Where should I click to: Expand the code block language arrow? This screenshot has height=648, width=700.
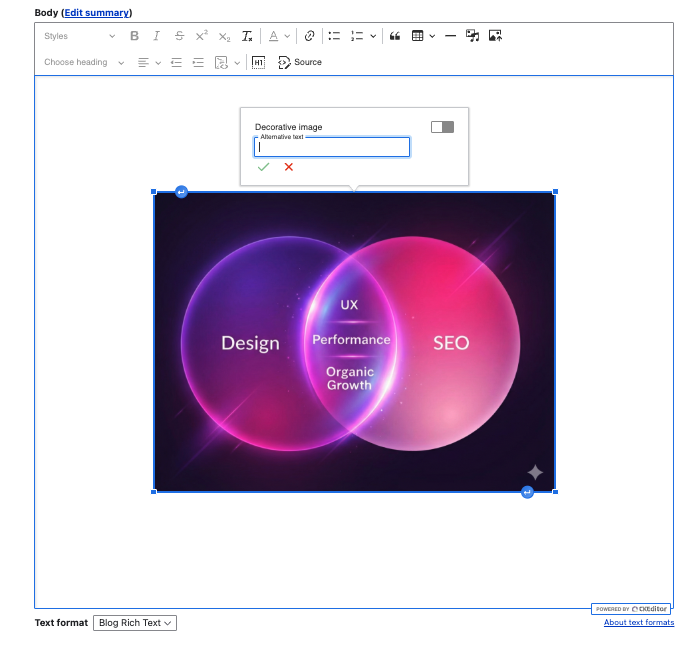(237, 63)
